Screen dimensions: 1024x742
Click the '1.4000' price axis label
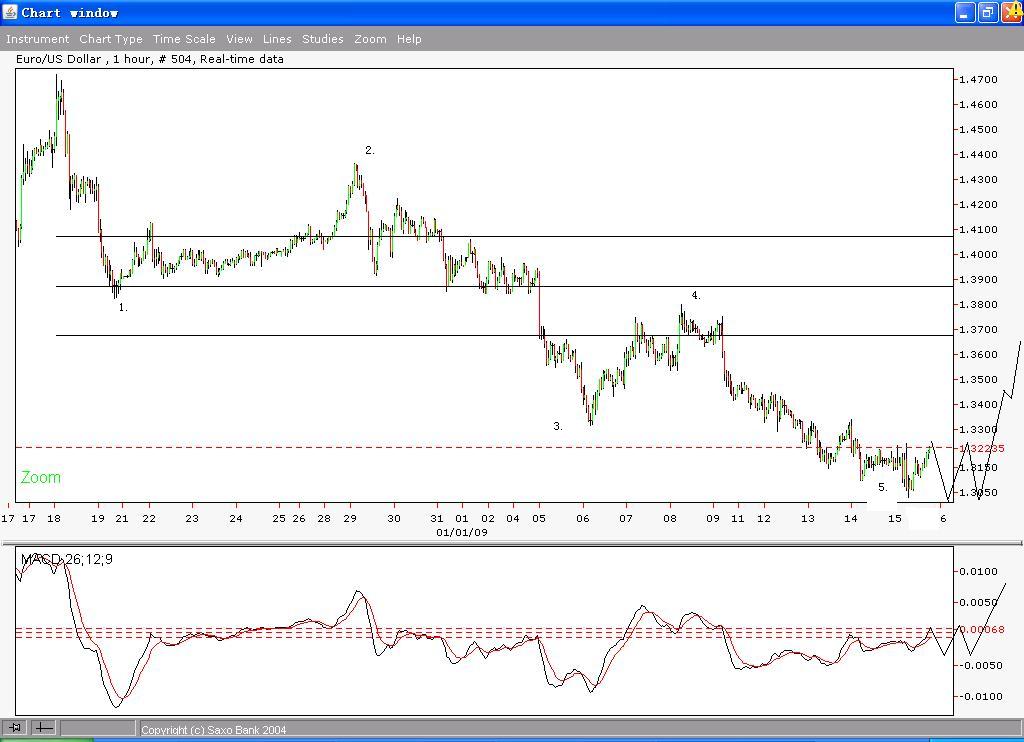[x=978, y=255]
